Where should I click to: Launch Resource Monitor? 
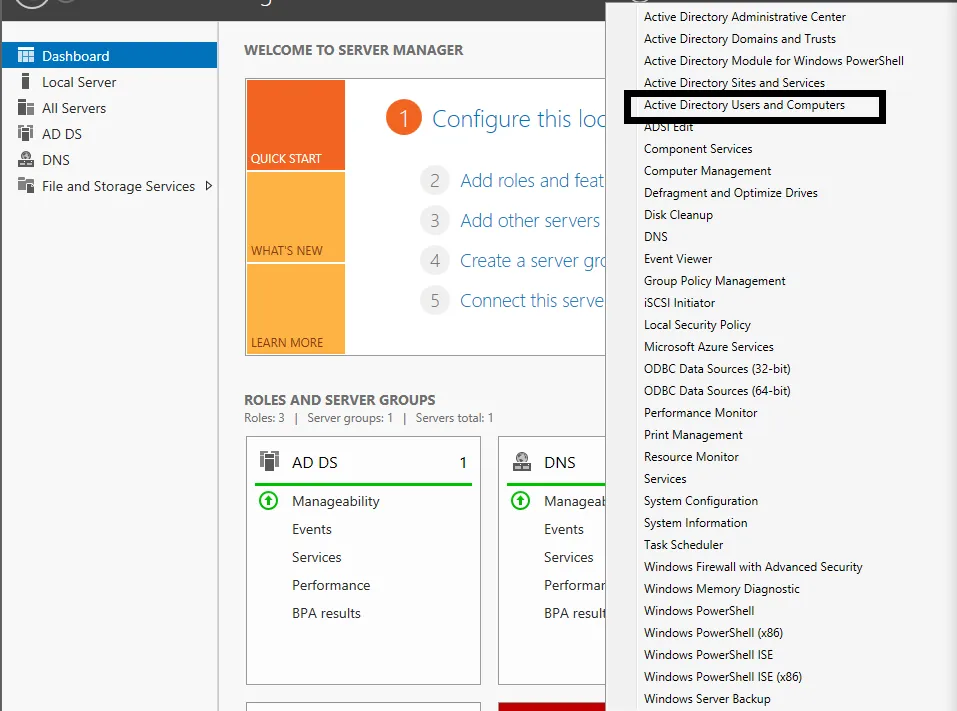[x=691, y=457]
